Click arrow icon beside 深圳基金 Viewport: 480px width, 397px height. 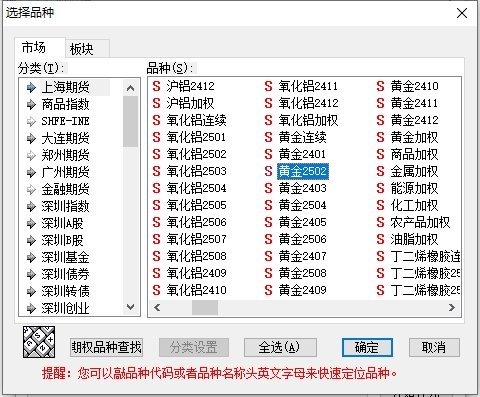pyautogui.click(x=31, y=257)
